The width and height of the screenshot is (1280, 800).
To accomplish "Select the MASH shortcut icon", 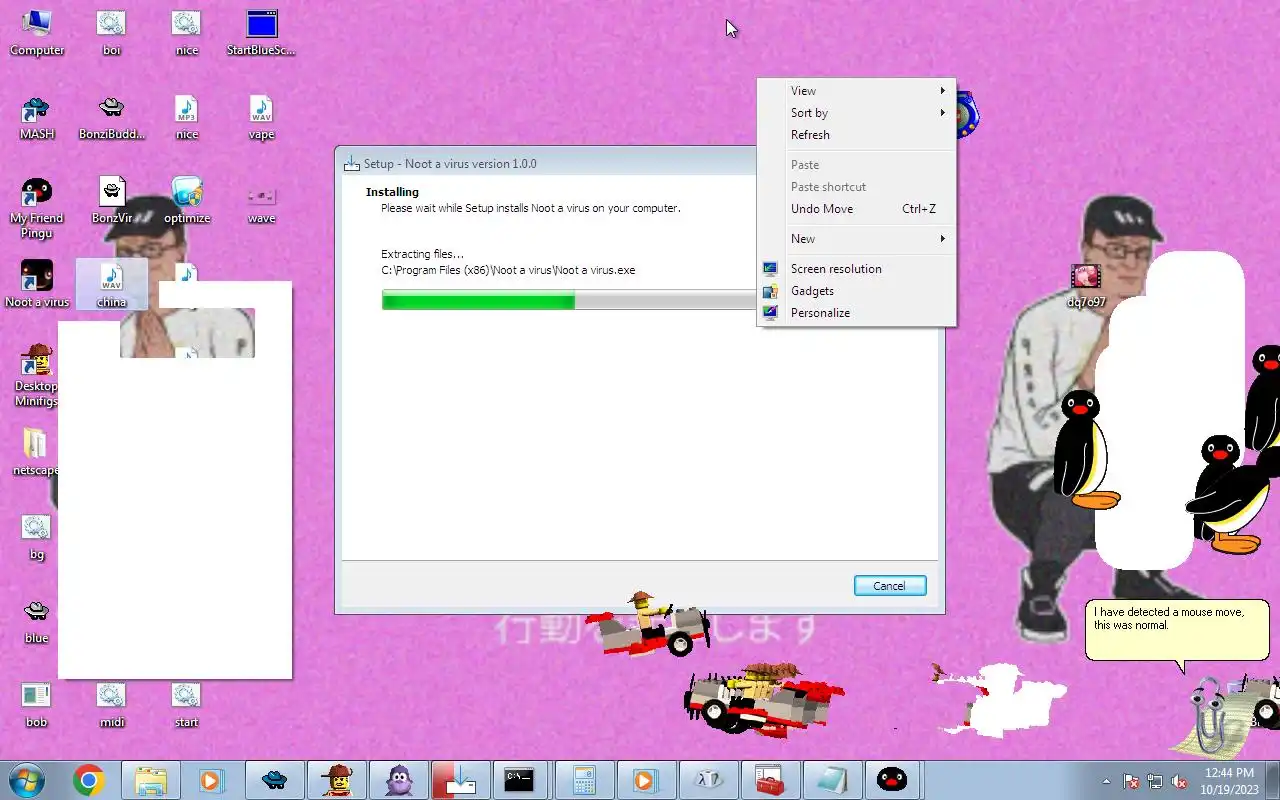I will coord(37,116).
